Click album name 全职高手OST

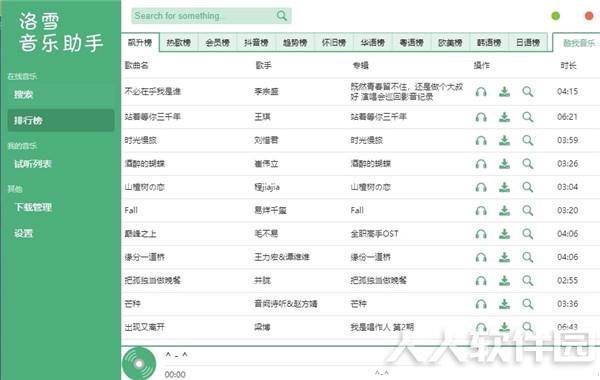tap(375, 234)
